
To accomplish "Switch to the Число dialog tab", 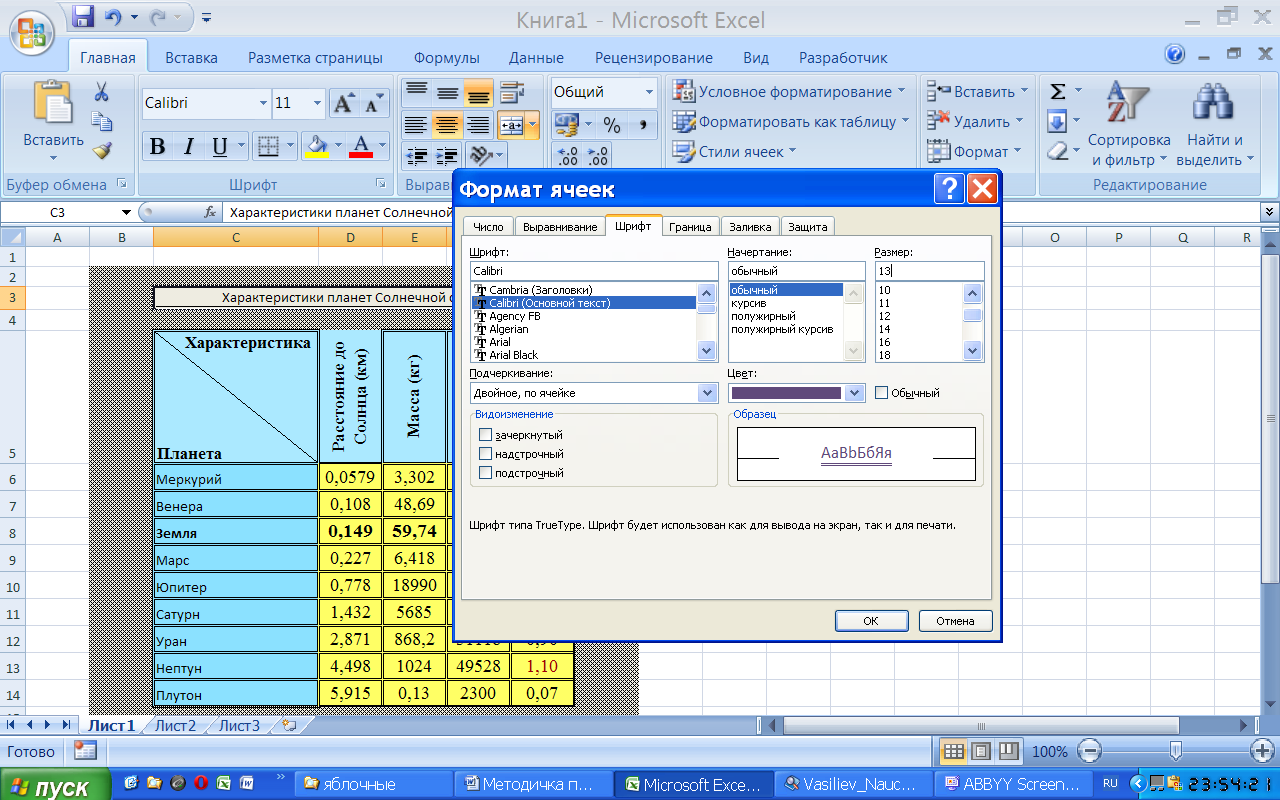I will point(488,227).
